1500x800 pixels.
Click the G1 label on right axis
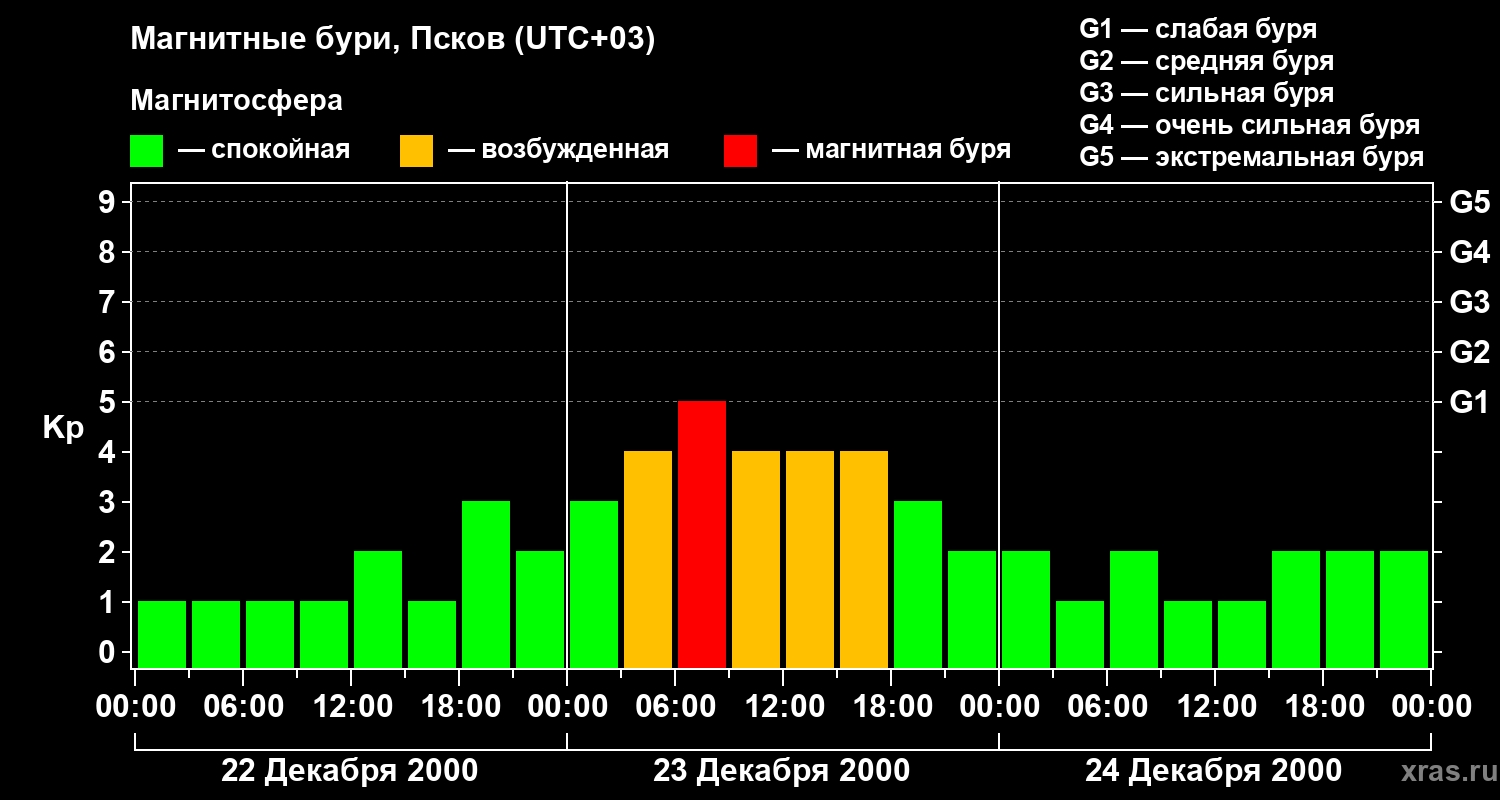pyautogui.click(x=1469, y=402)
